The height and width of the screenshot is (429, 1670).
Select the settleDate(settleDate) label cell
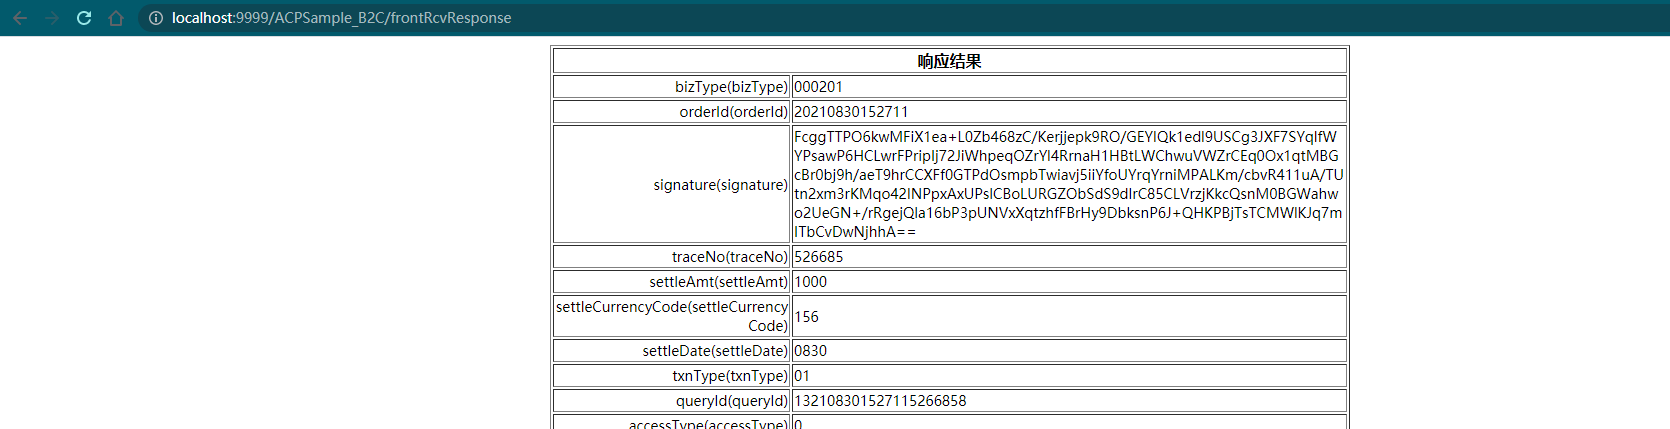click(x=672, y=351)
